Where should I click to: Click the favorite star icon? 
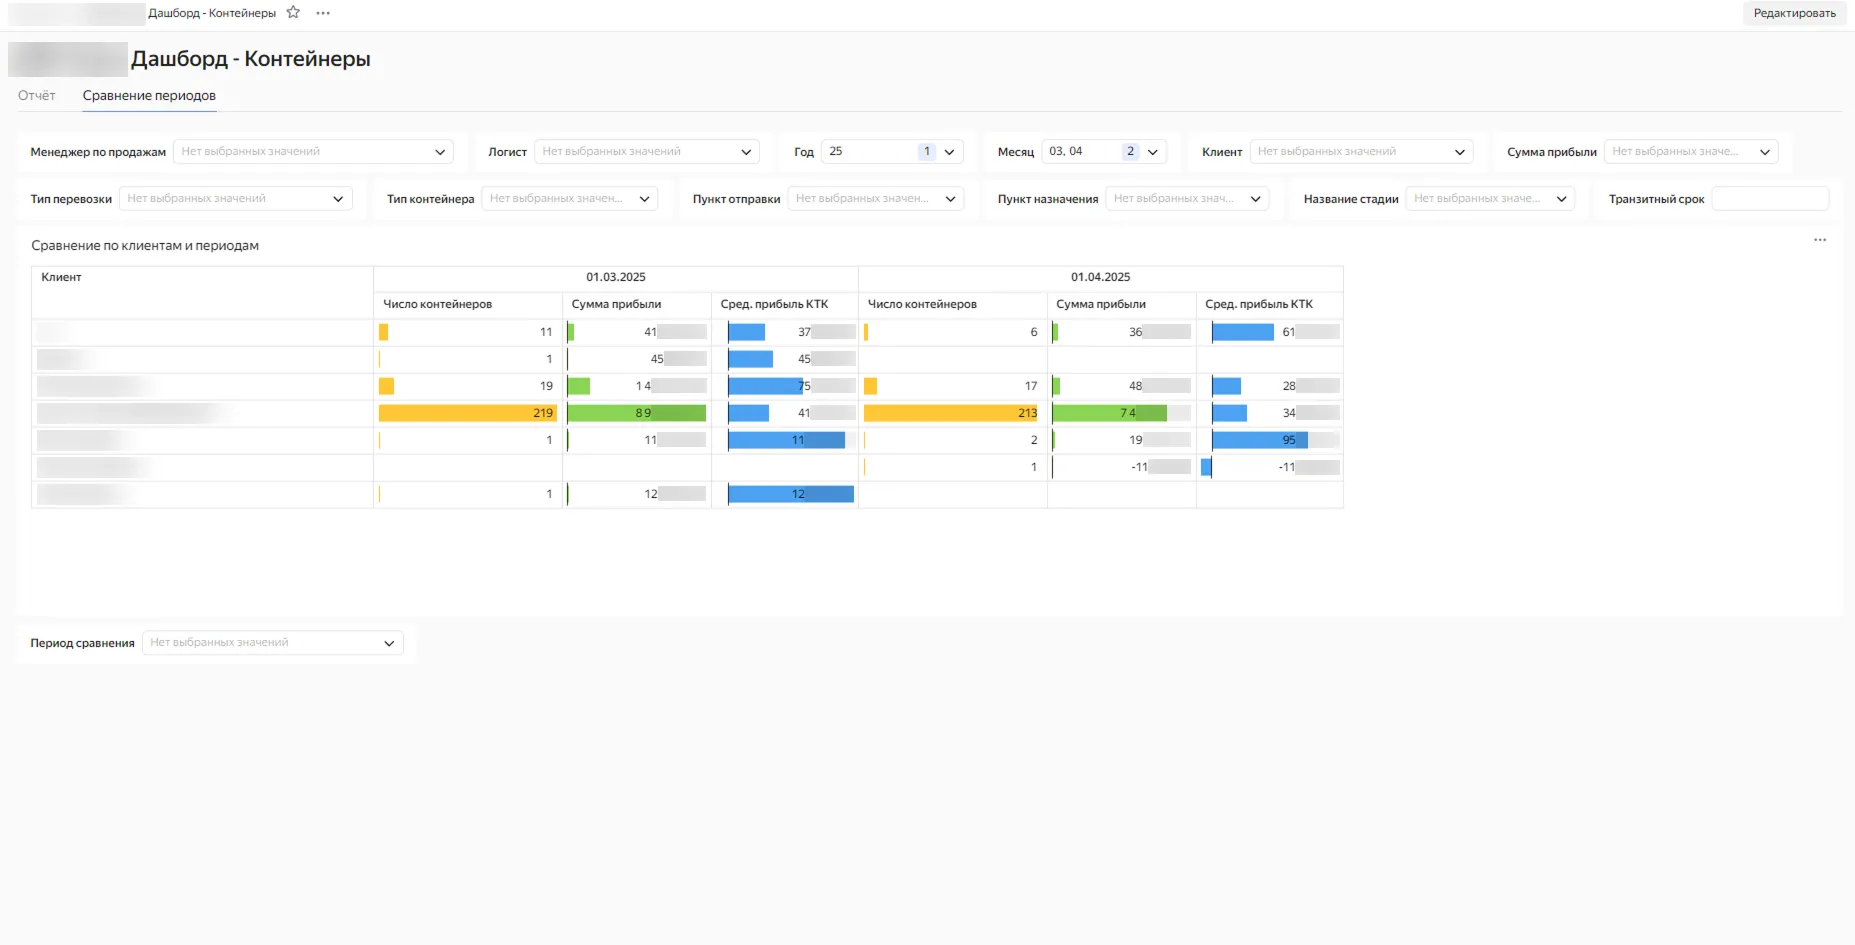tap(293, 13)
